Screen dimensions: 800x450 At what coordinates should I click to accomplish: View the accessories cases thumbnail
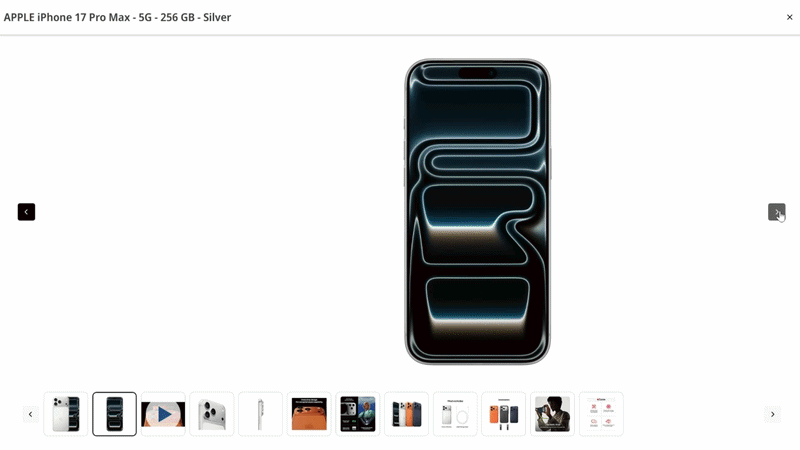[504, 414]
